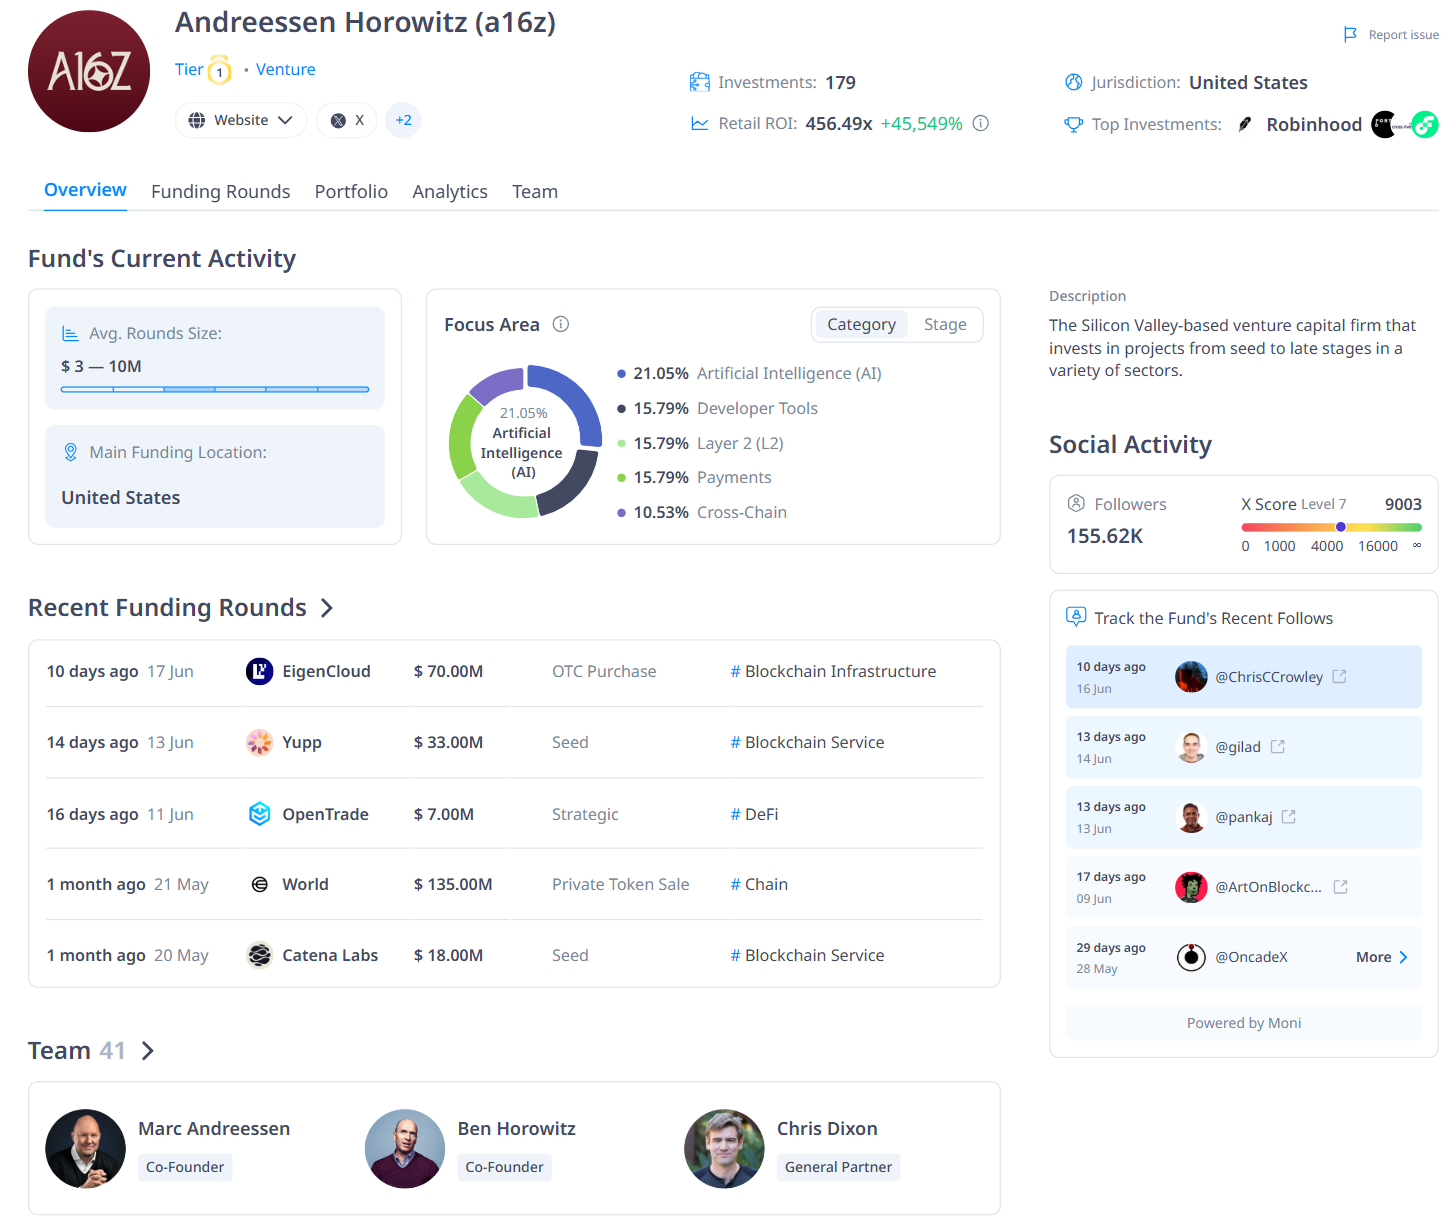The image size is (1451, 1221).
Task: Open Chris Dixon's profile
Action: pyautogui.click(x=827, y=1128)
